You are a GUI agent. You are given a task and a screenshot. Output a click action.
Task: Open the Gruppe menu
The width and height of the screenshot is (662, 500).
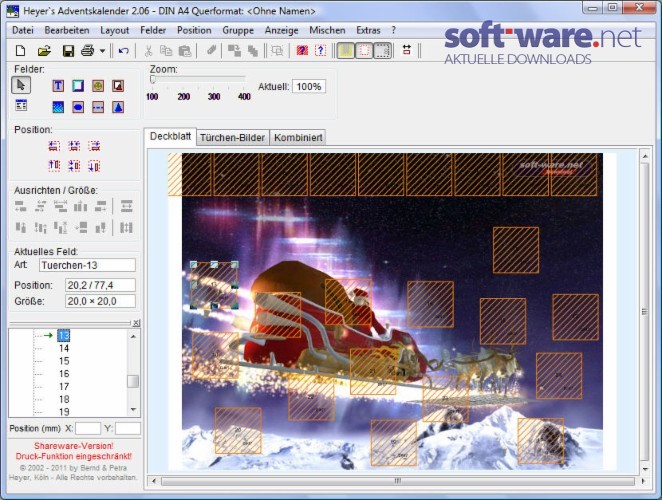pos(238,30)
